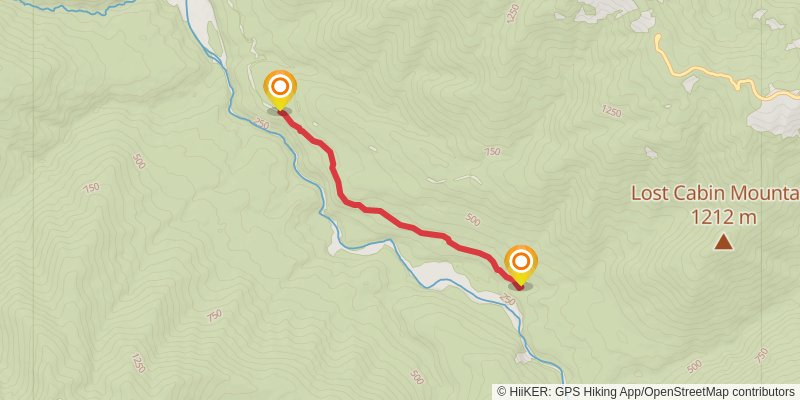The height and width of the screenshot is (400, 800).
Task: Click the 1250 contour label in the bottom-left
Action: 138,363
